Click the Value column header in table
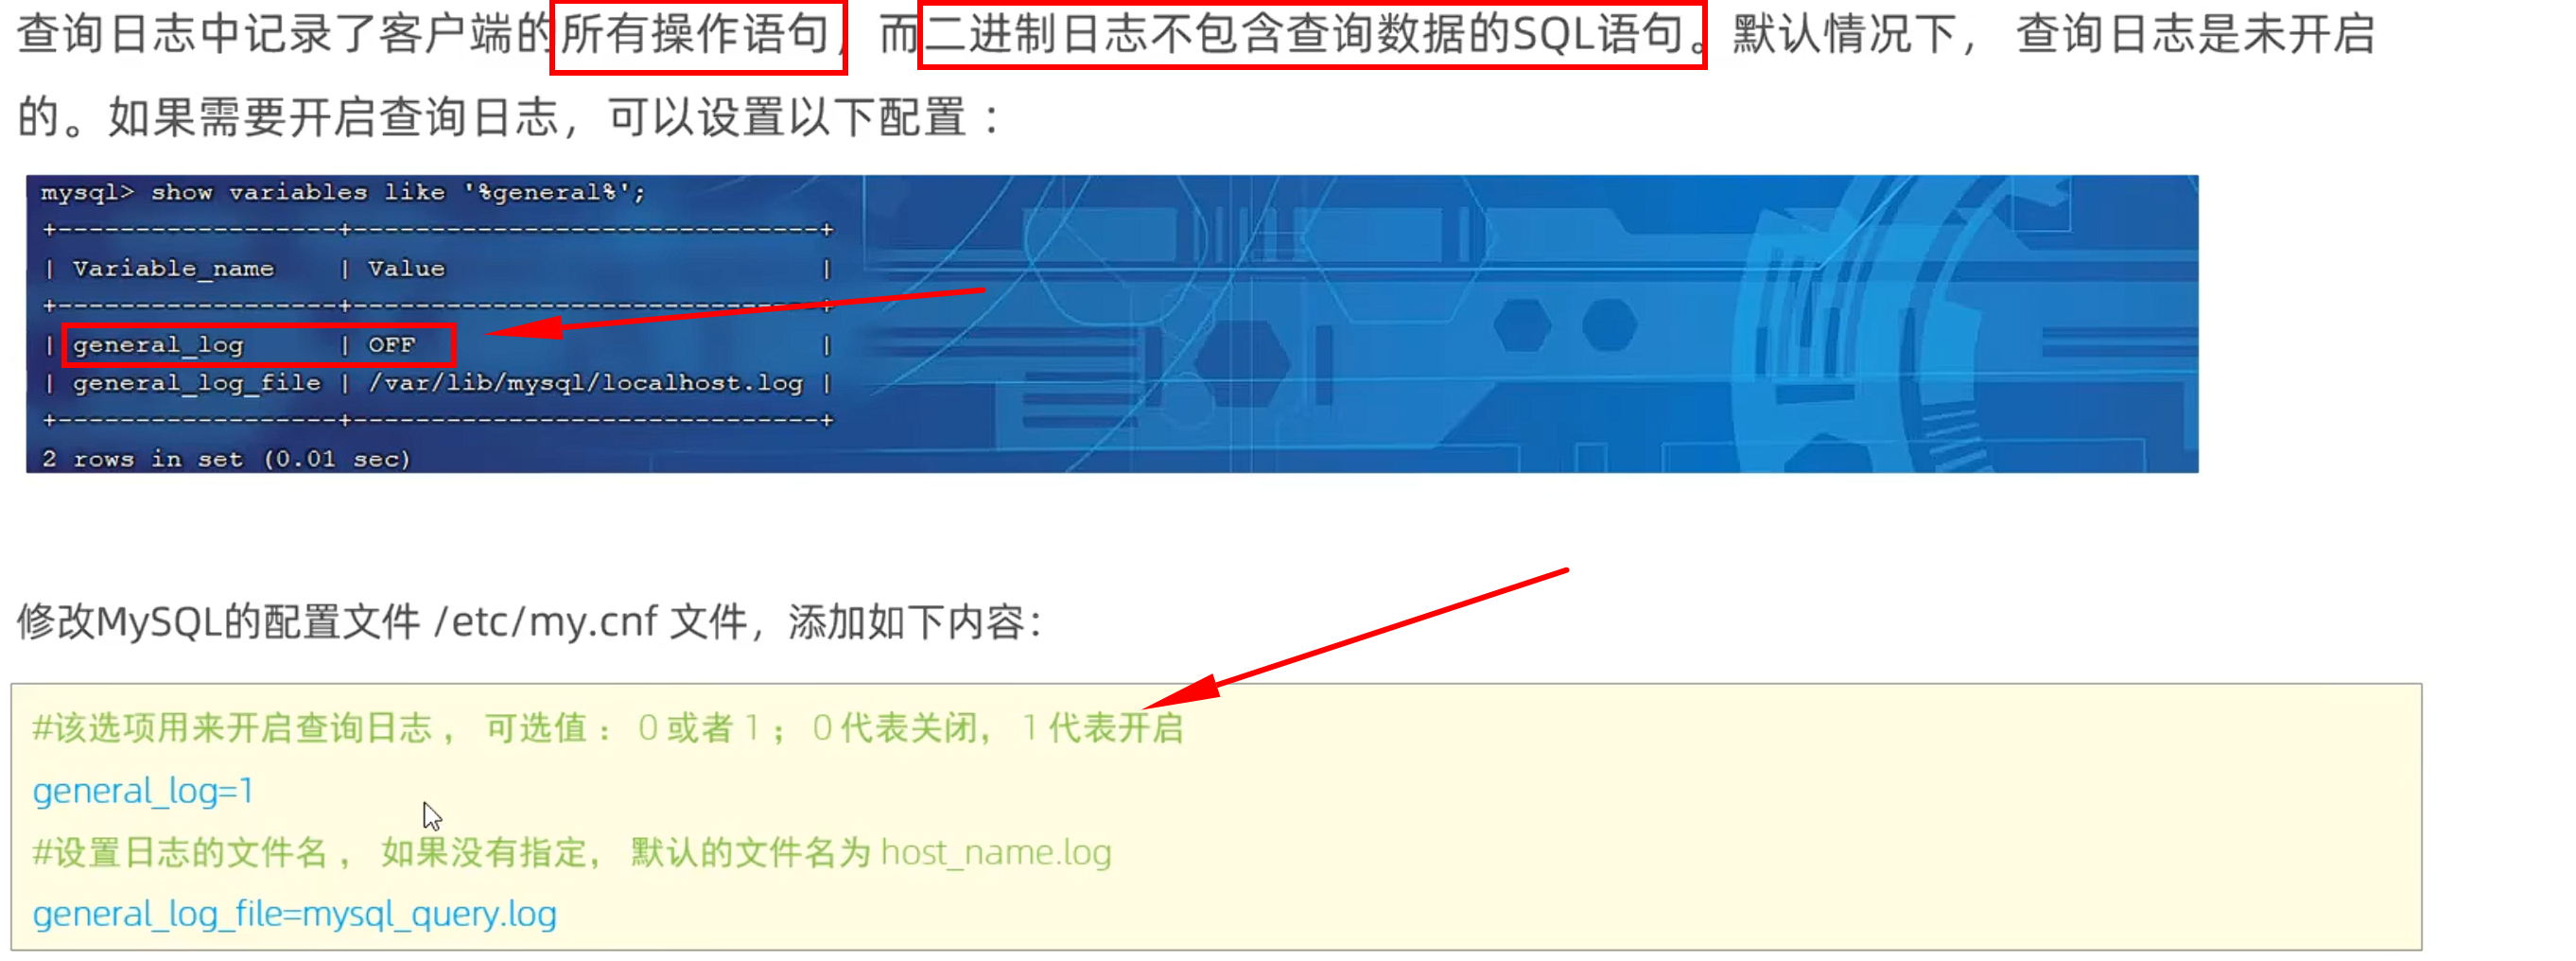 tap(406, 269)
